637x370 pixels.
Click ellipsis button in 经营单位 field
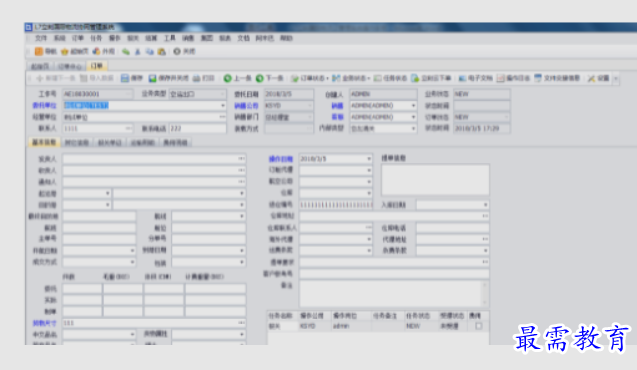pyautogui.click(x=222, y=117)
